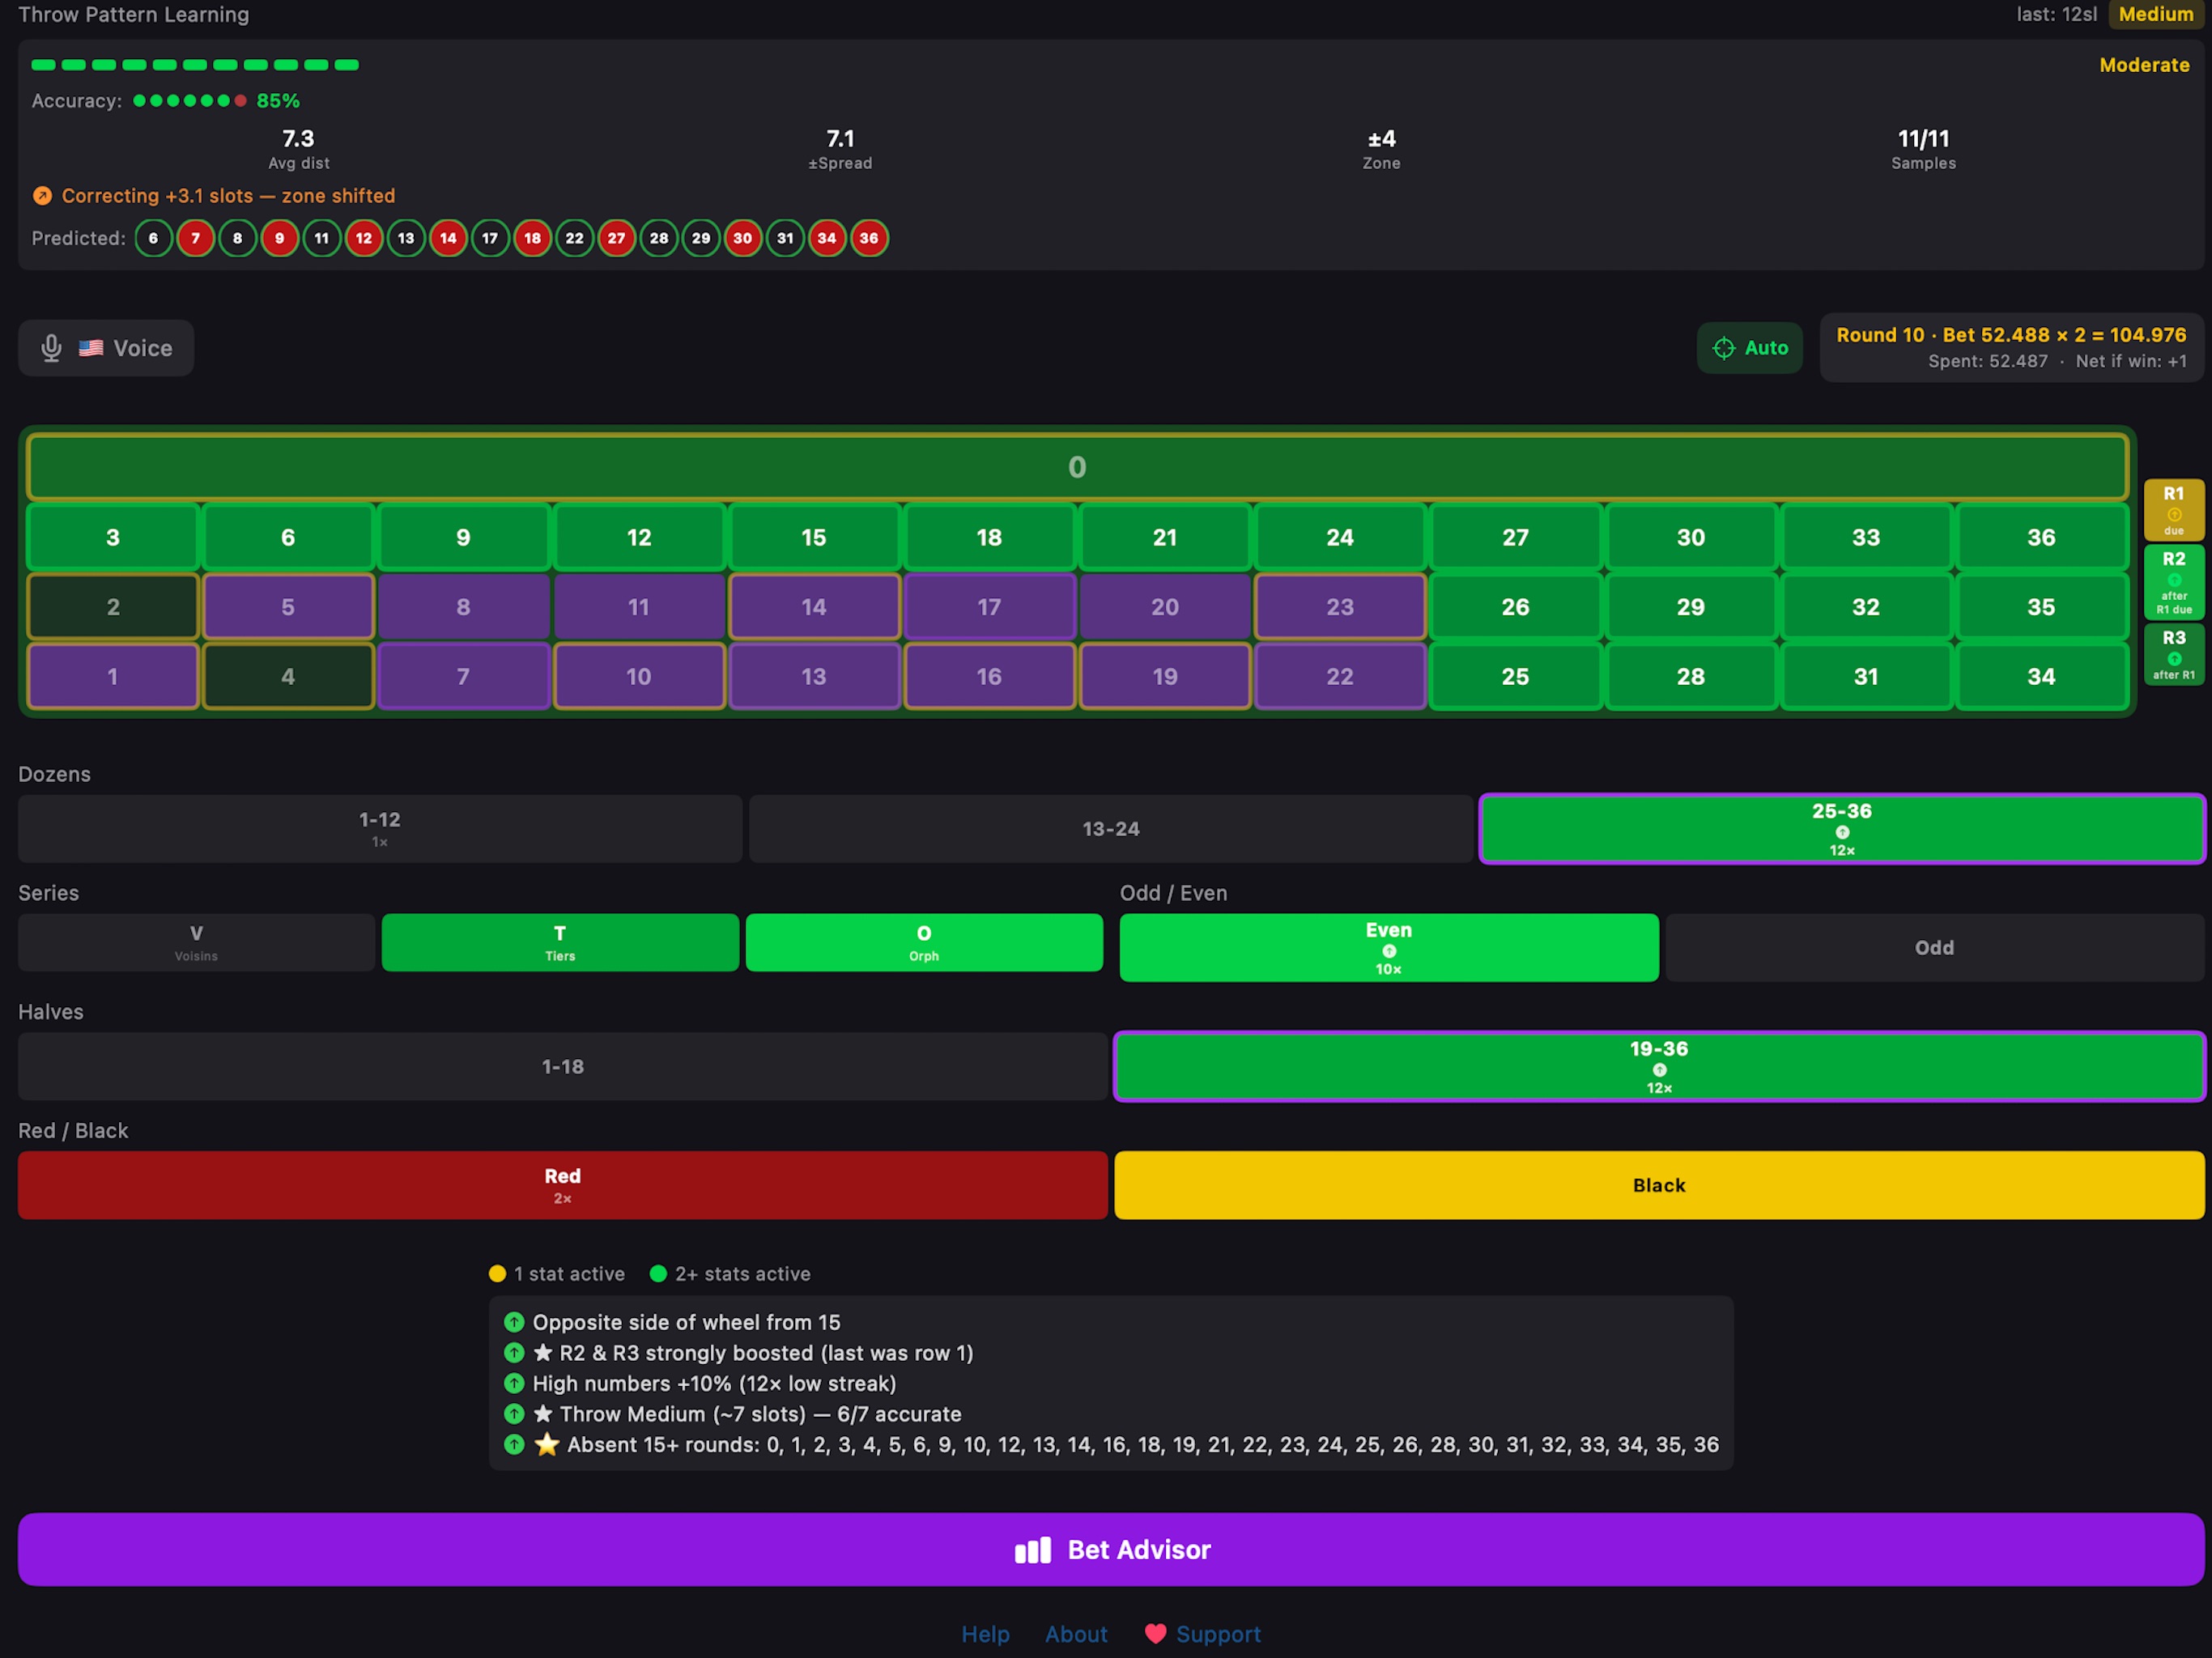Click the green arrow icon beside 'Opposite side of wheel'
This screenshot has height=1658, width=2212.
tap(514, 1322)
